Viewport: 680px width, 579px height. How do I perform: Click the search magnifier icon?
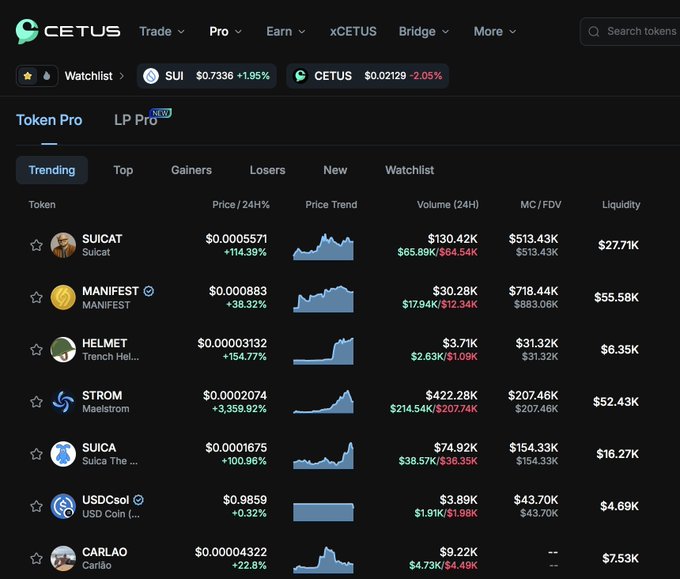coord(594,32)
